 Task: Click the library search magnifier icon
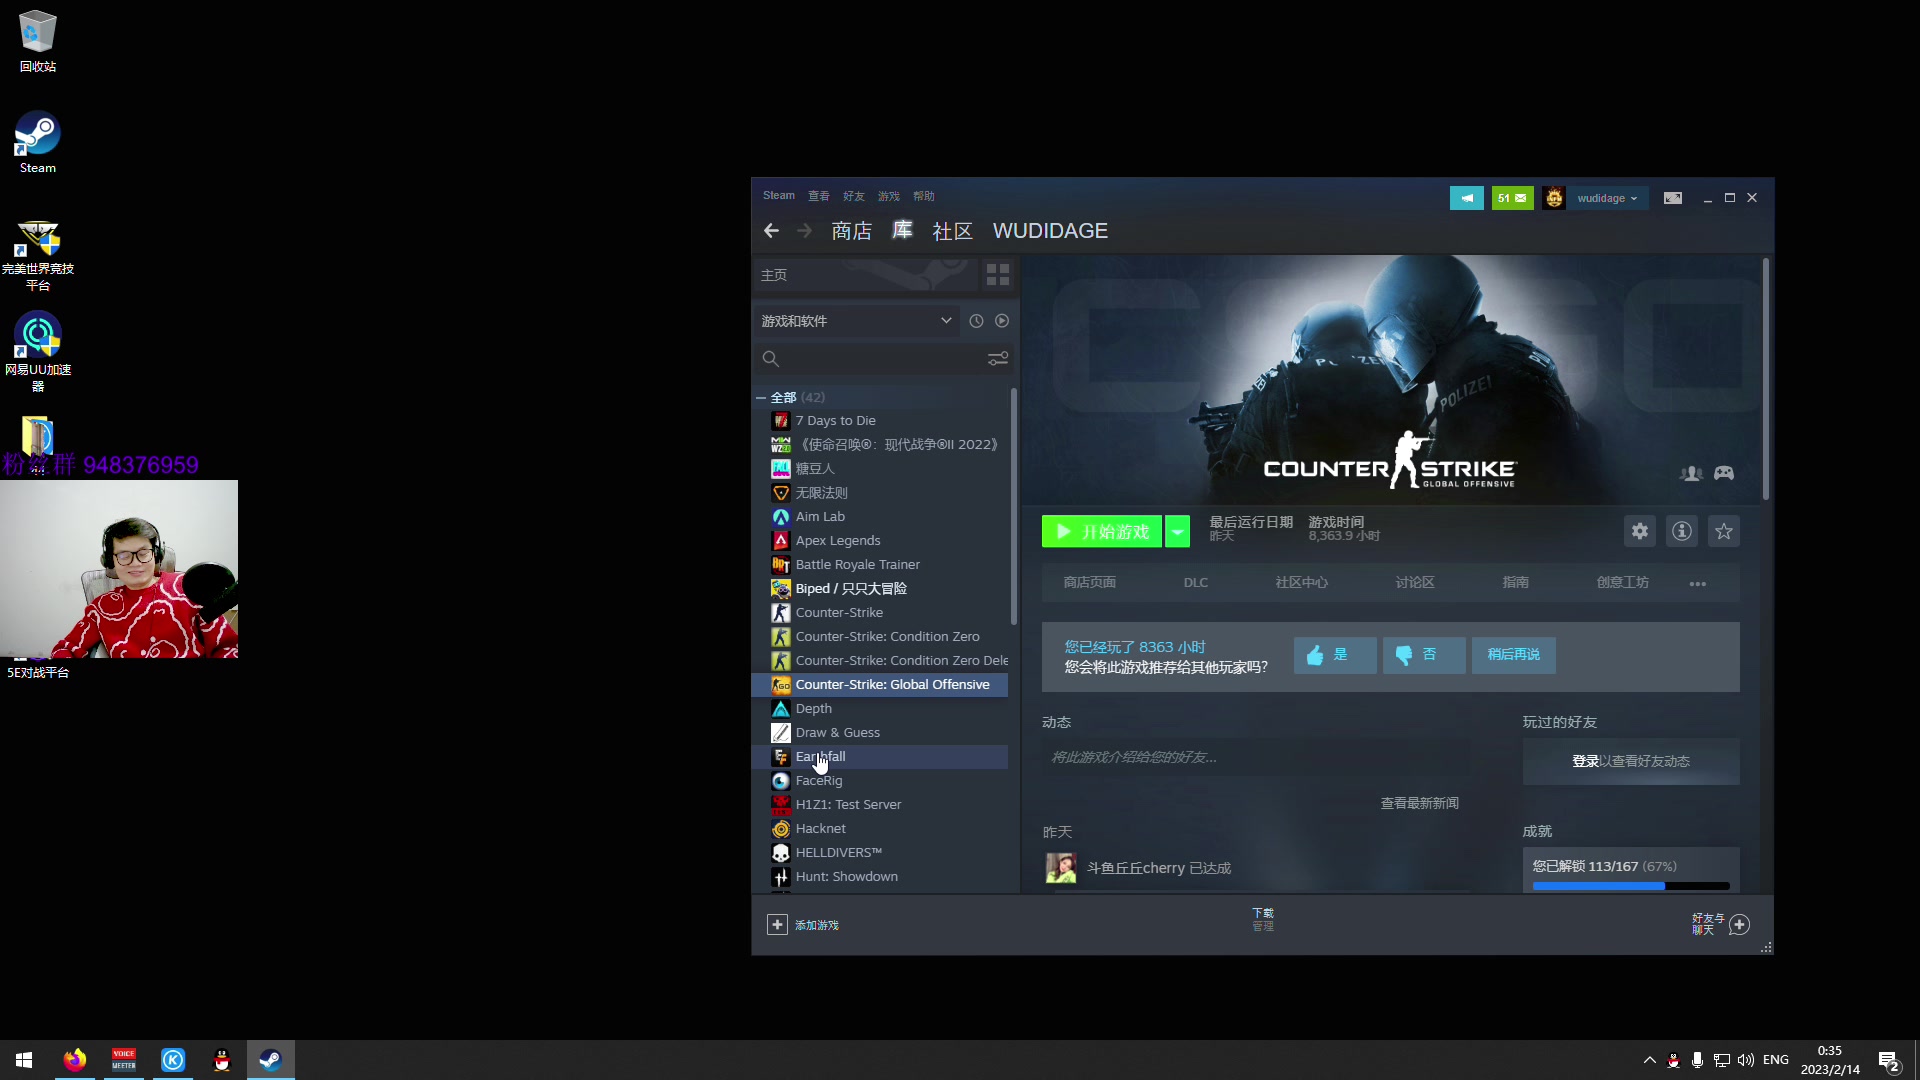pos(770,359)
